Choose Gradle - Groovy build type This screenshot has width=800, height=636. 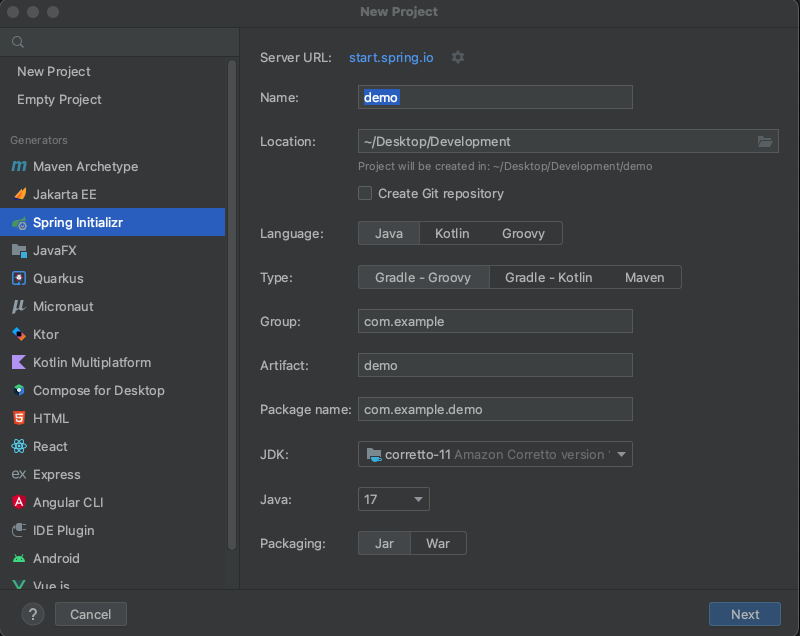click(423, 277)
